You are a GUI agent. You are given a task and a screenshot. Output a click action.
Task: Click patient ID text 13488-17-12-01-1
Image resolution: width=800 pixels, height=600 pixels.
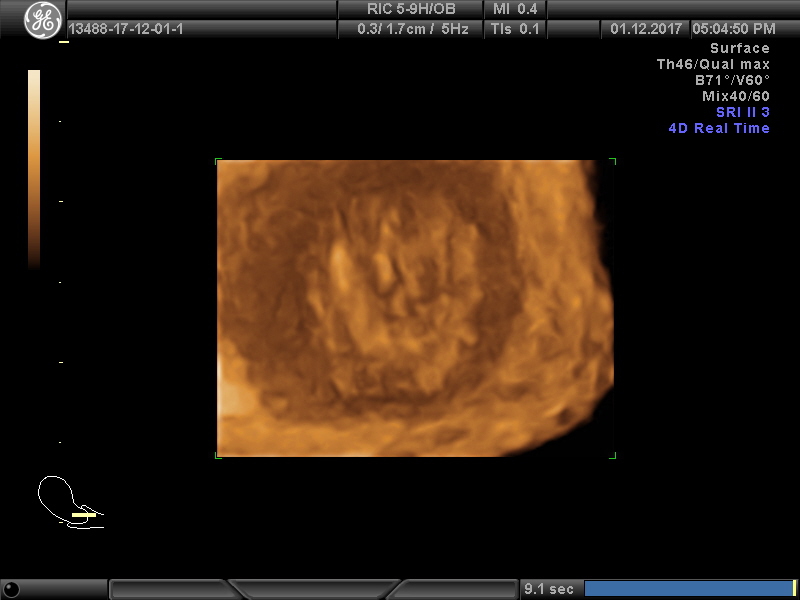click(126, 29)
